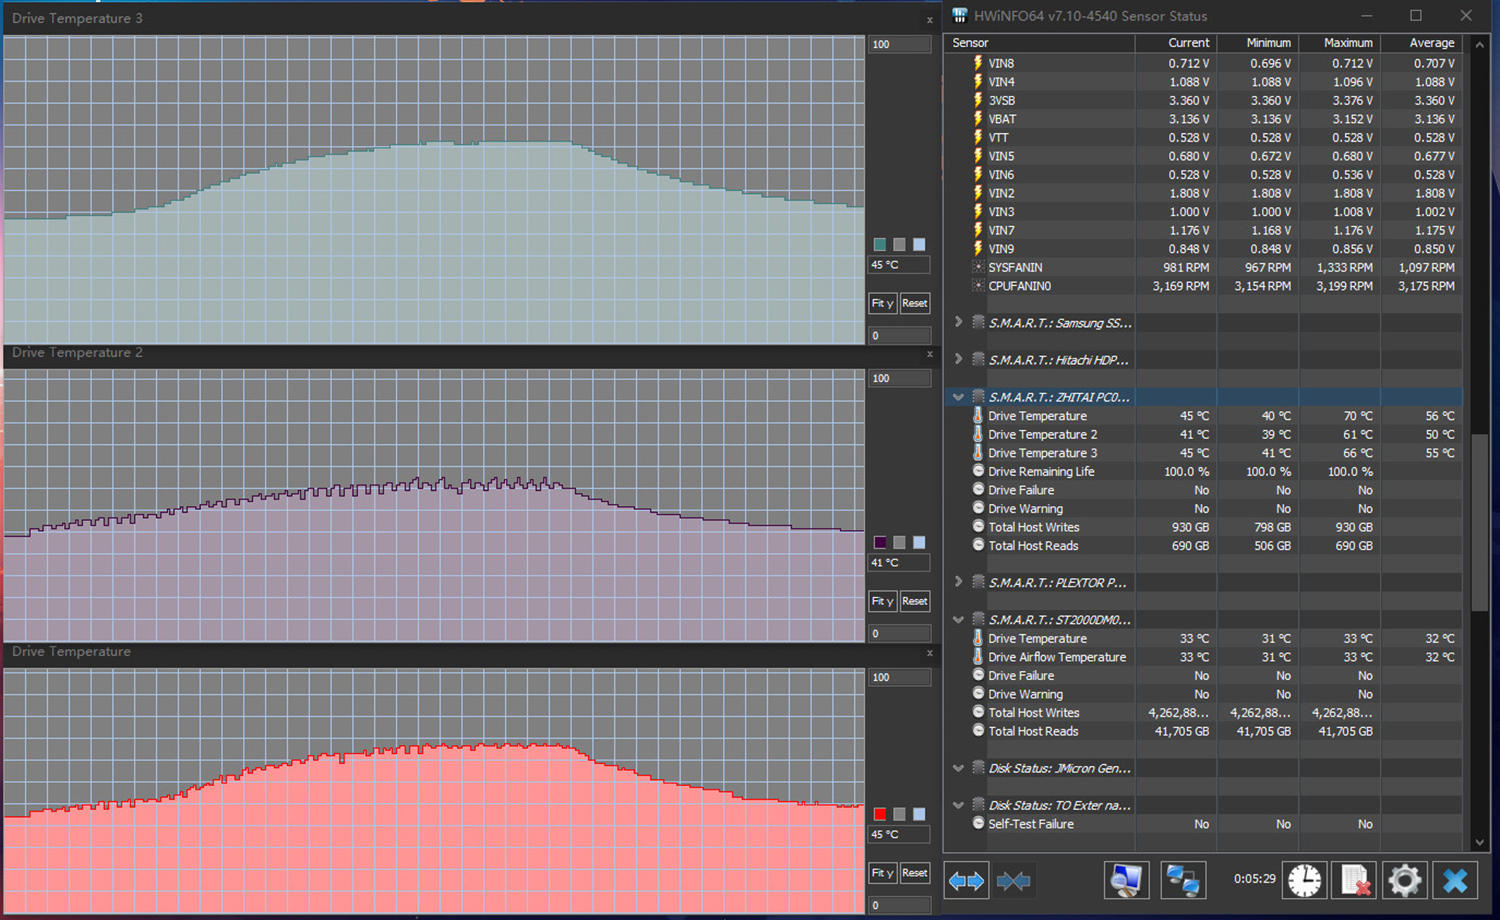The width and height of the screenshot is (1500, 920).
Task: Click Fit y in Drive Temperature 3 graph
Action: pos(882,303)
